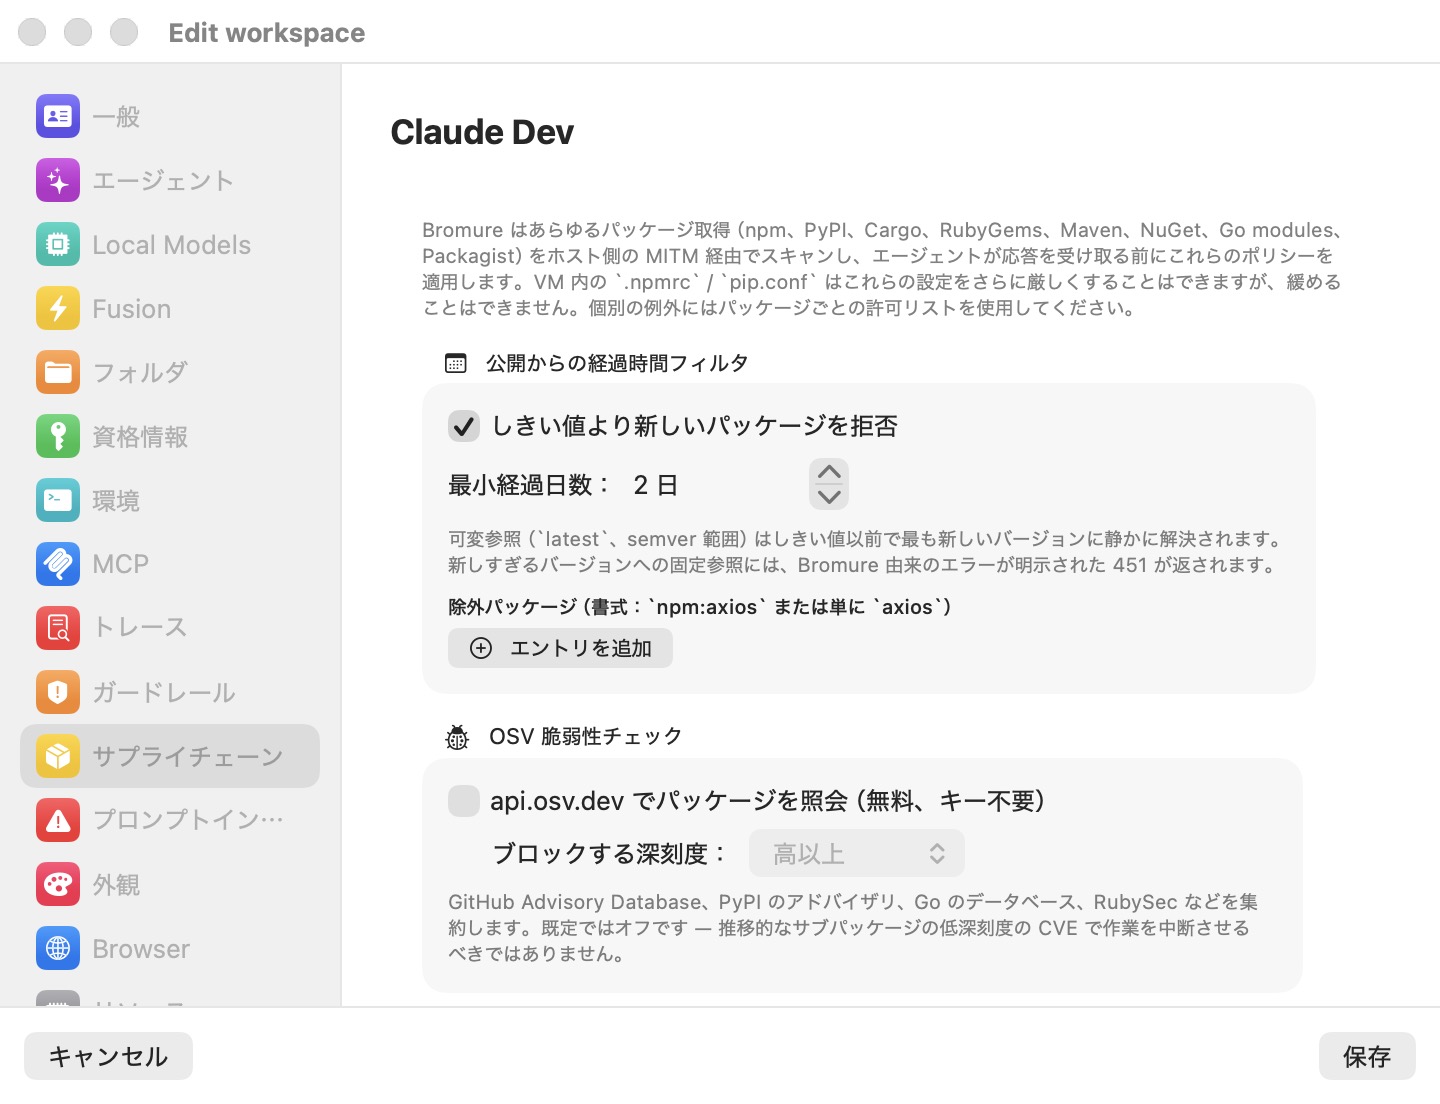Image resolution: width=1440 pixels, height=1104 pixels.
Task: Increase minimum age days with up arrow
Action: pyautogui.click(x=829, y=472)
